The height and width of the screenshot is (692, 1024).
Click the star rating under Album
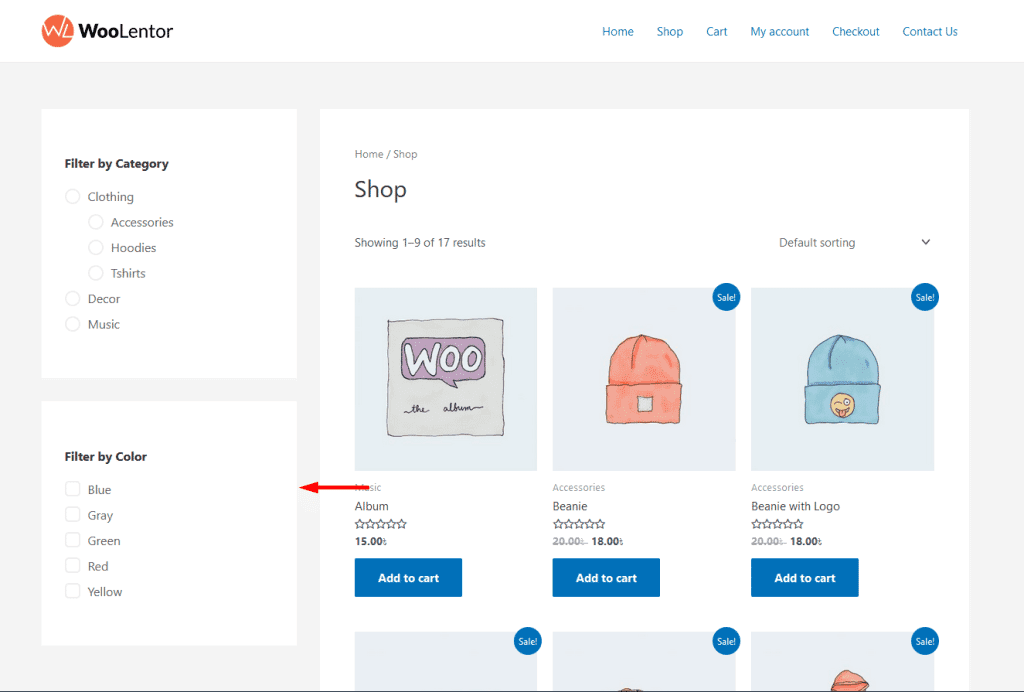point(381,524)
